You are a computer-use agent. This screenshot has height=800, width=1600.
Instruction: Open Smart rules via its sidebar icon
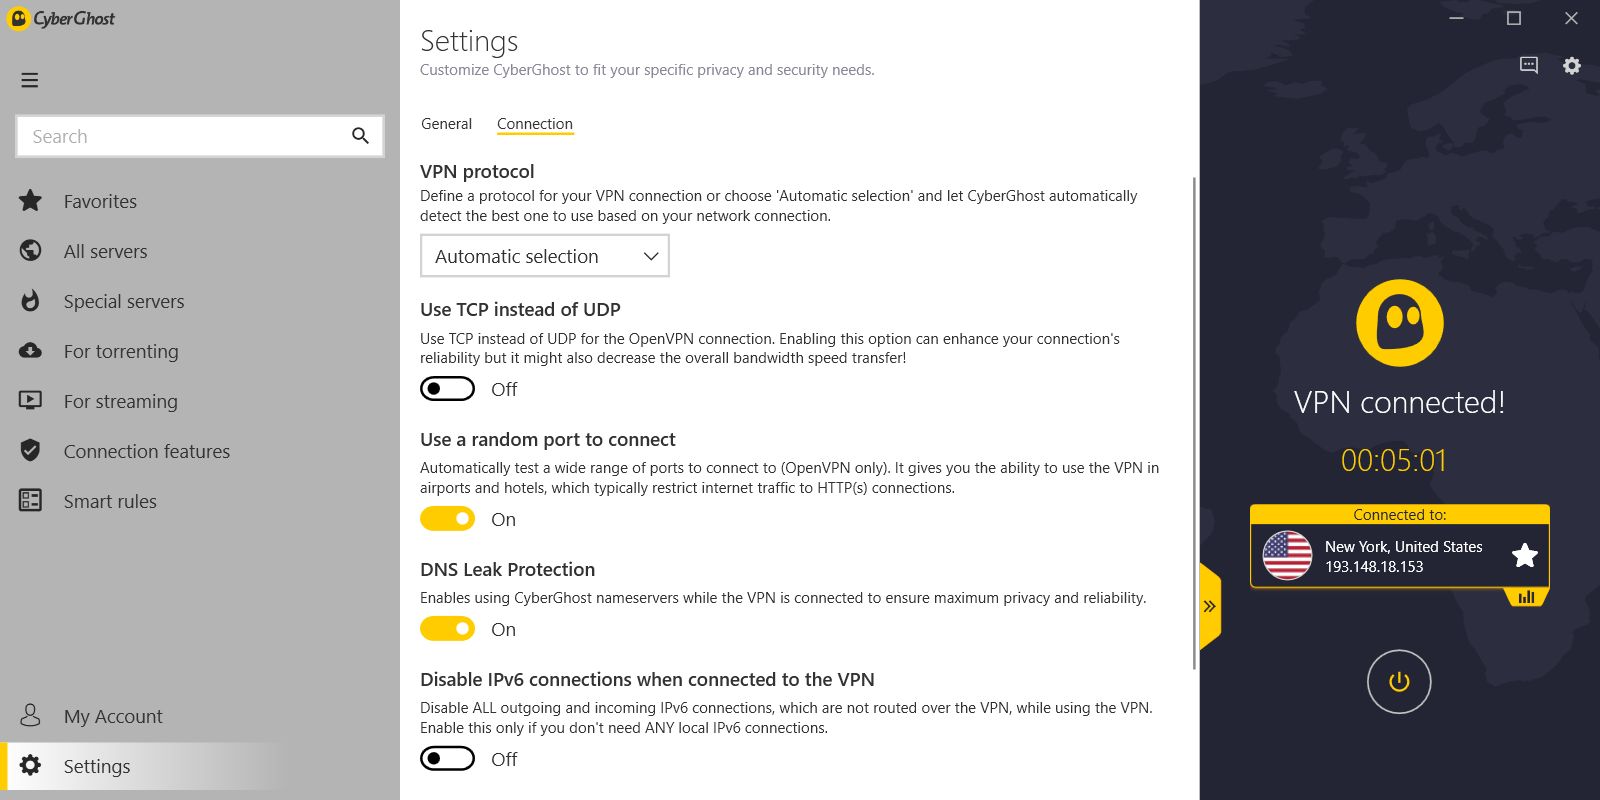(31, 501)
